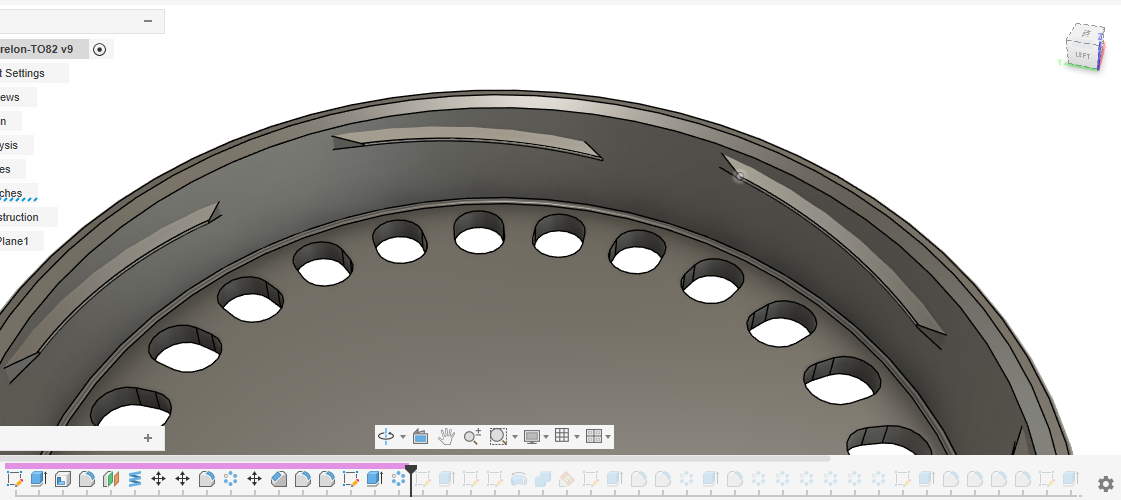The width and height of the screenshot is (1121, 500).
Task: Open timeline settings gear
Action: tap(1105, 484)
